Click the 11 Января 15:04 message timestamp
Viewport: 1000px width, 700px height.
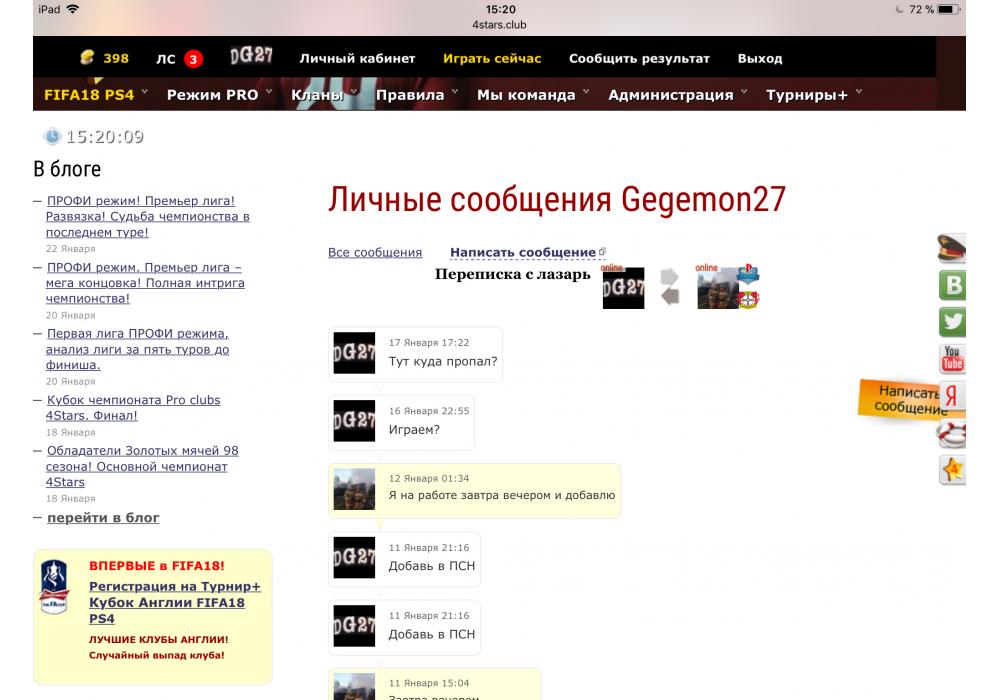pos(429,683)
